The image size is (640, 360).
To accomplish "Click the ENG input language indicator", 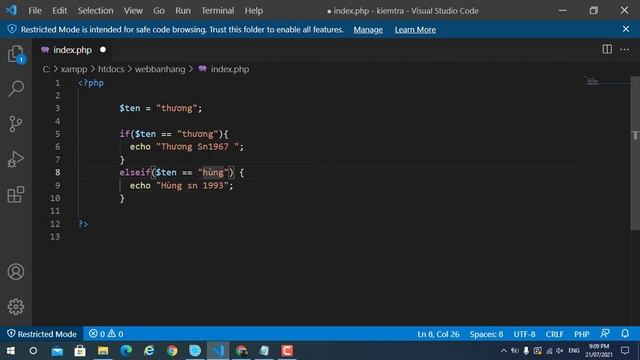I will tap(574, 351).
